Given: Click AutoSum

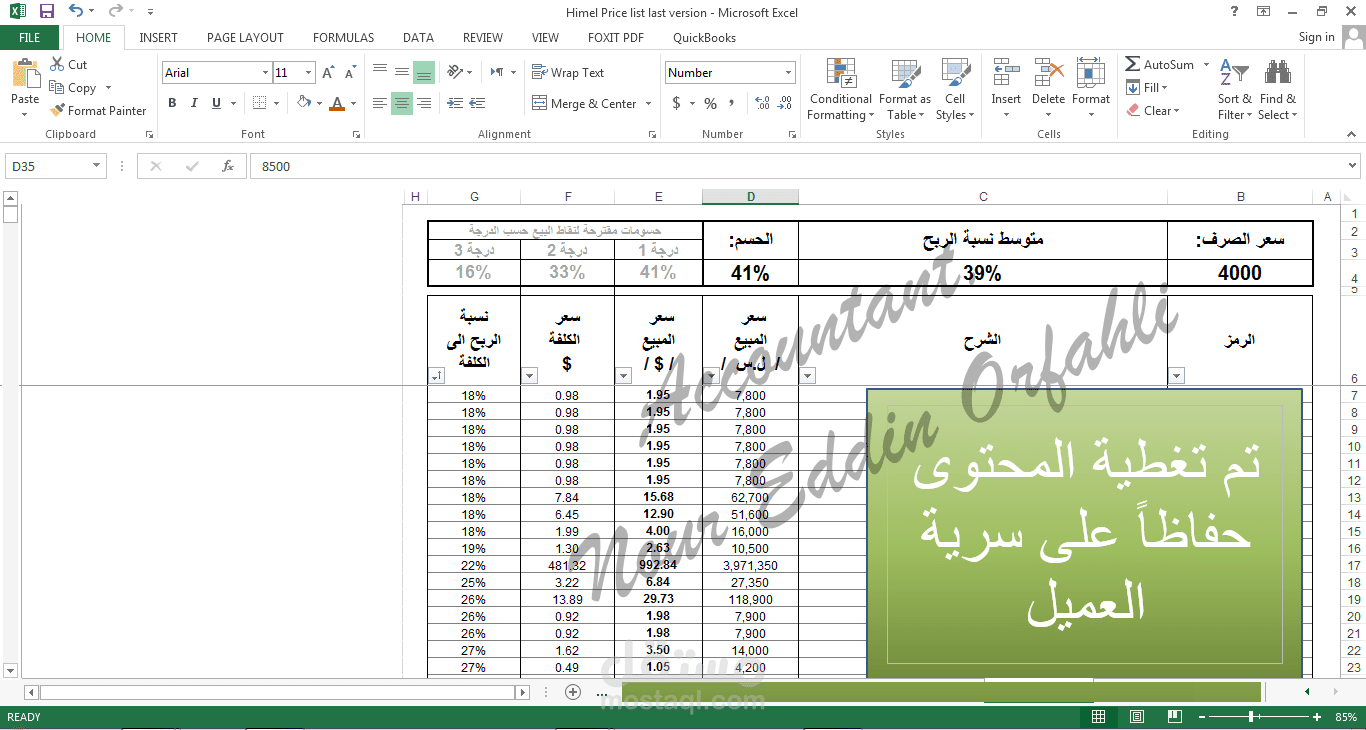Looking at the screenshot, I should coord(1159,64).
